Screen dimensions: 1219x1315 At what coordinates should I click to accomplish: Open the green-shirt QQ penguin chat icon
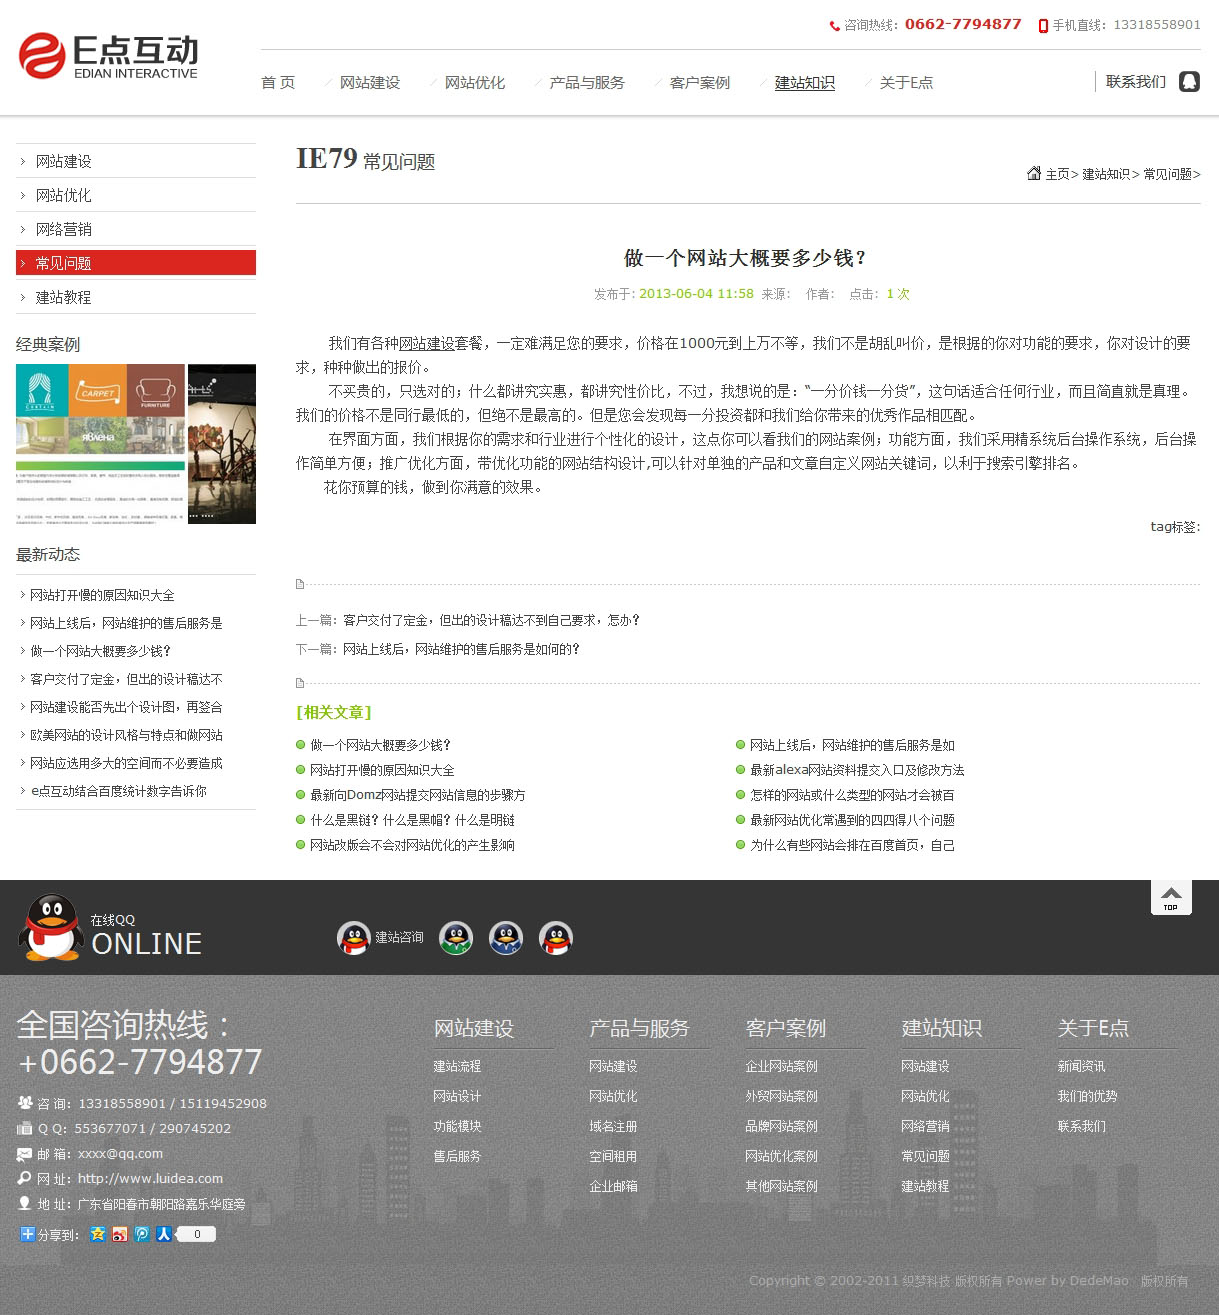click(456, 938)
